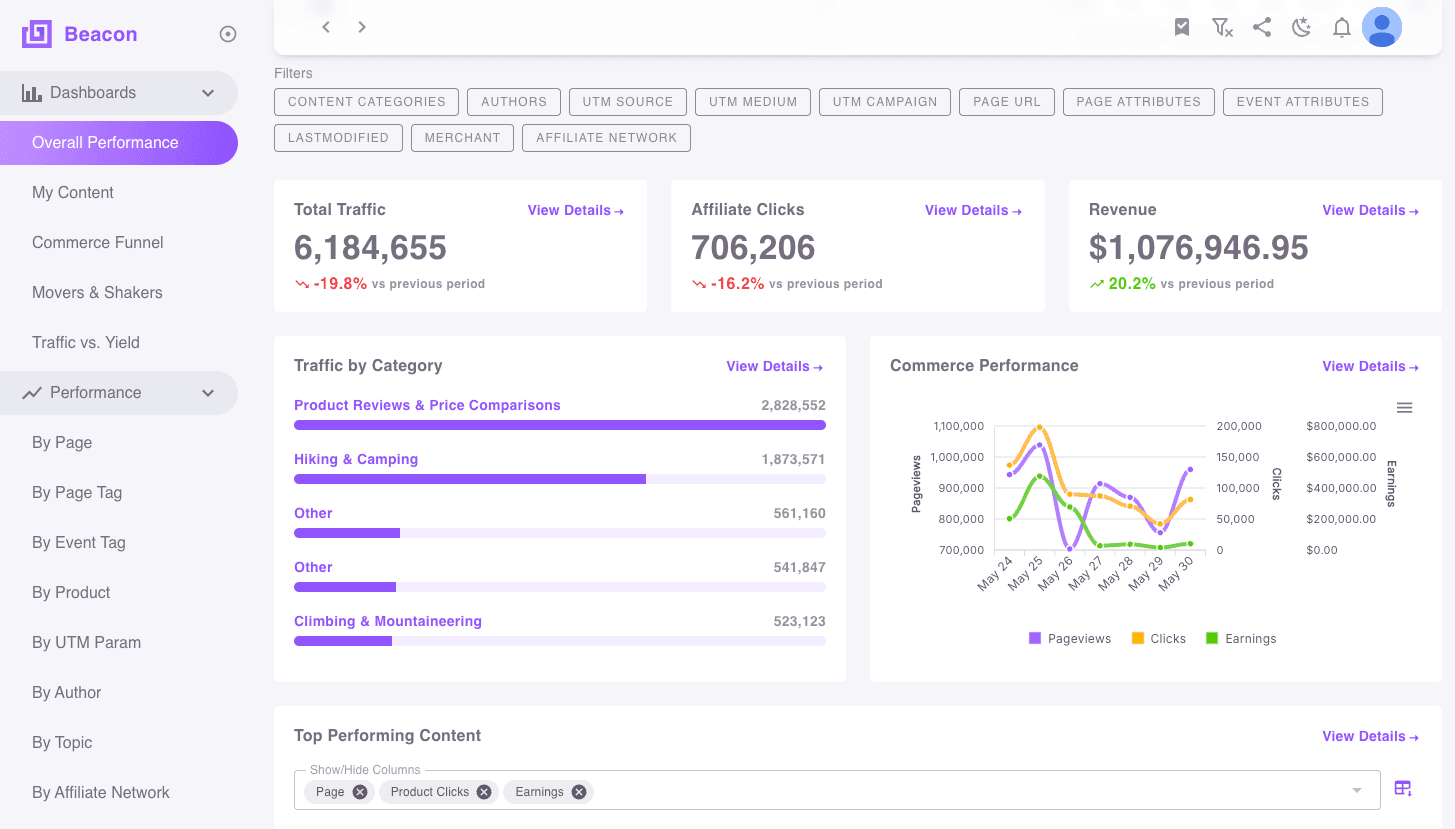Click Climbing & Mountaineering category link
This screenshot has height=829, width=1455.
click(388, 622)
